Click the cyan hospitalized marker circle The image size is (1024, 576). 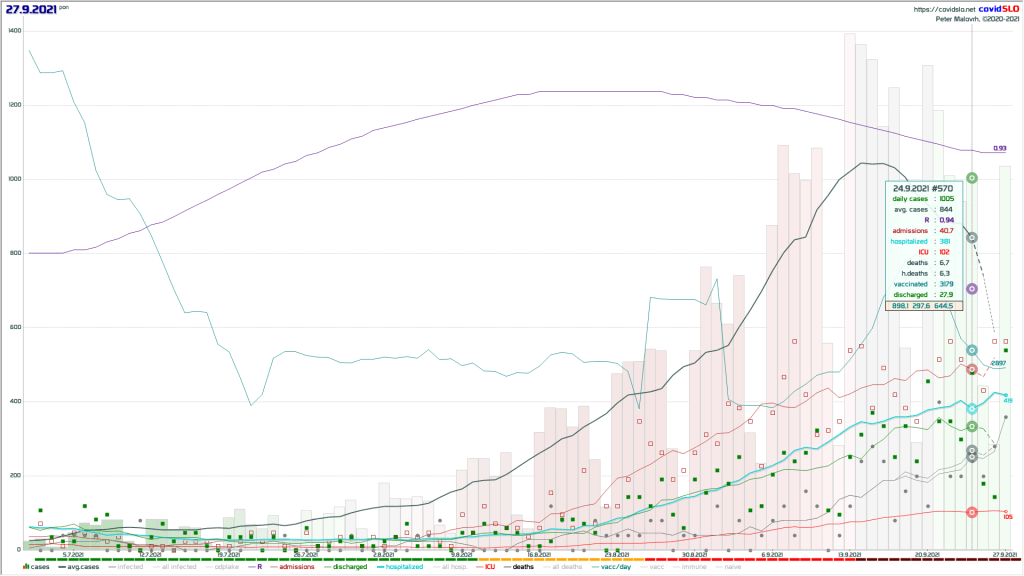[972, 409]
